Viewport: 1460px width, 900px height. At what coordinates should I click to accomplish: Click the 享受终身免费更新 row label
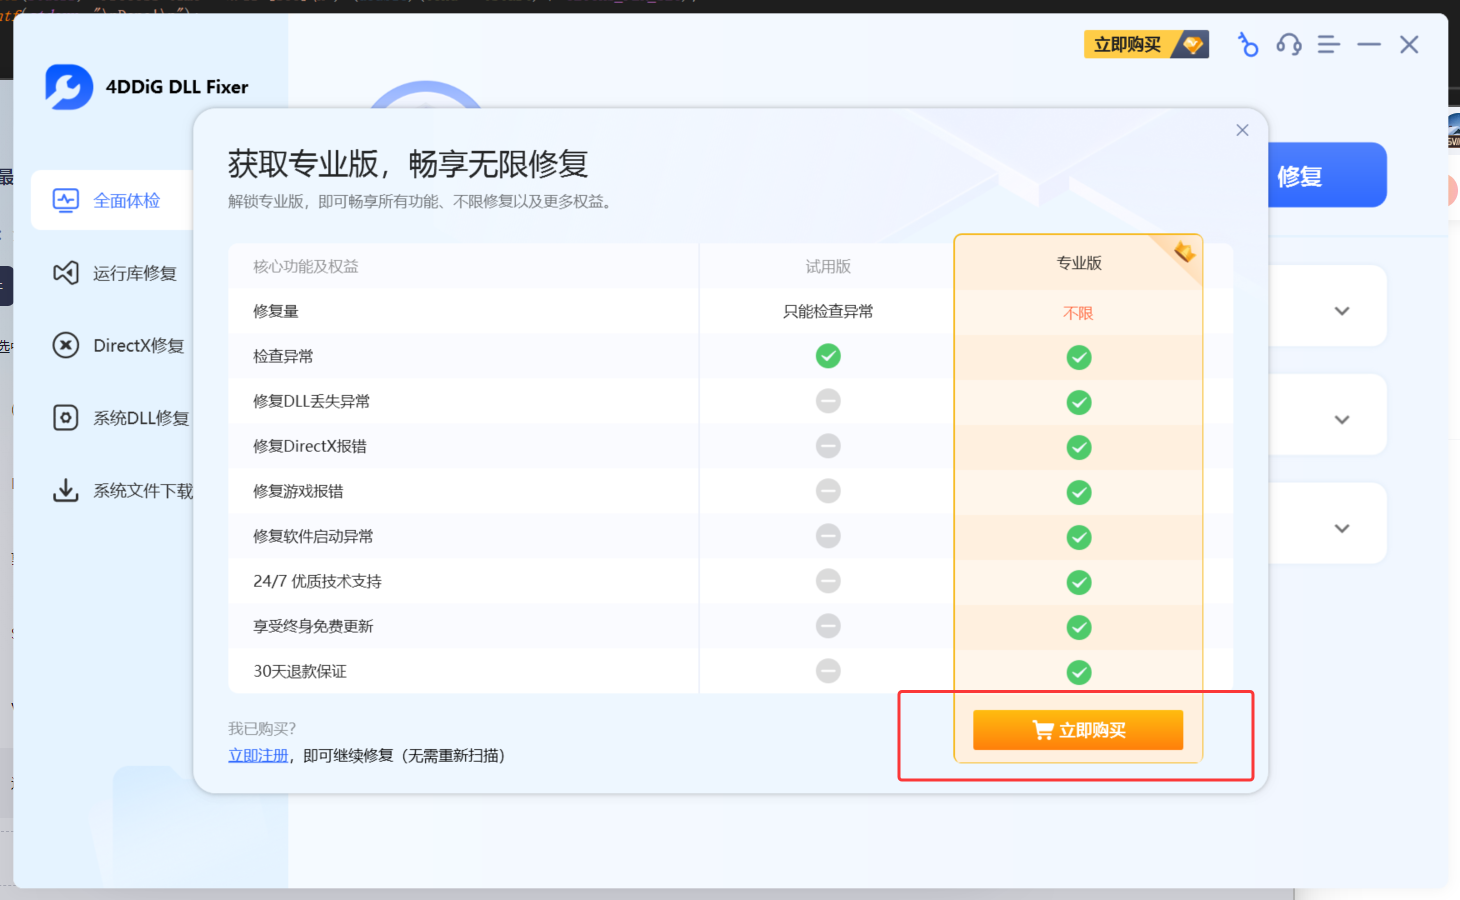pos(313,626)
